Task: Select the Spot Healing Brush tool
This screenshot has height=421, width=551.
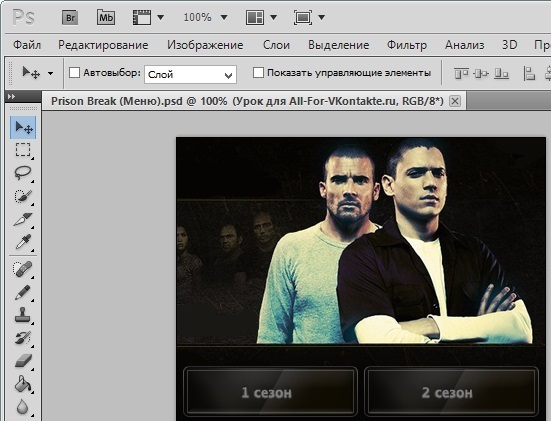Action: tap(23, 270)
